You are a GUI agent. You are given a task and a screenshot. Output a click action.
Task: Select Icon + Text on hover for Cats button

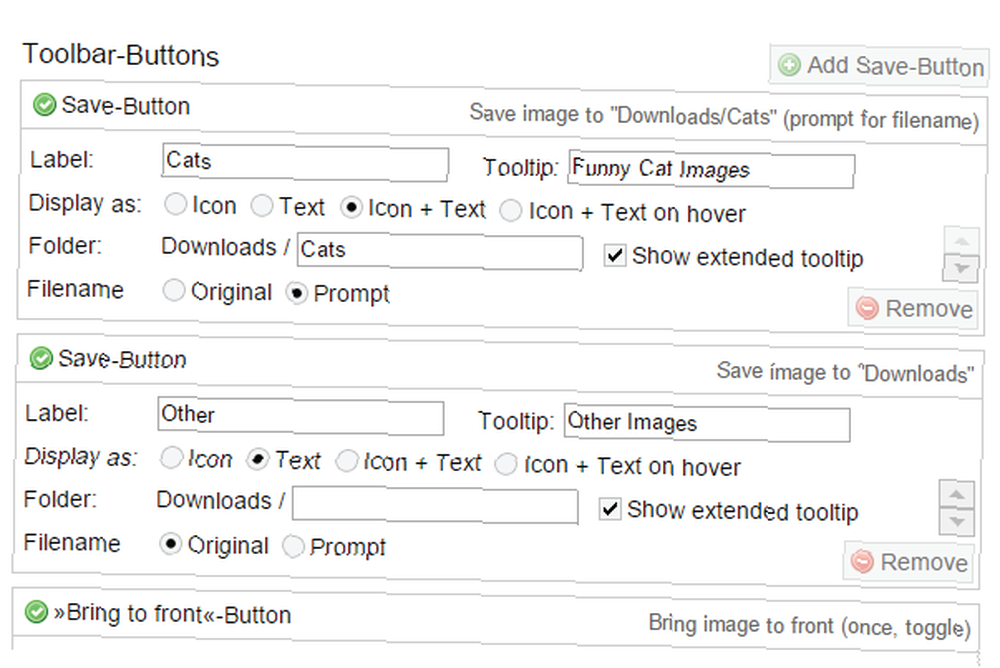pos(510,211)
